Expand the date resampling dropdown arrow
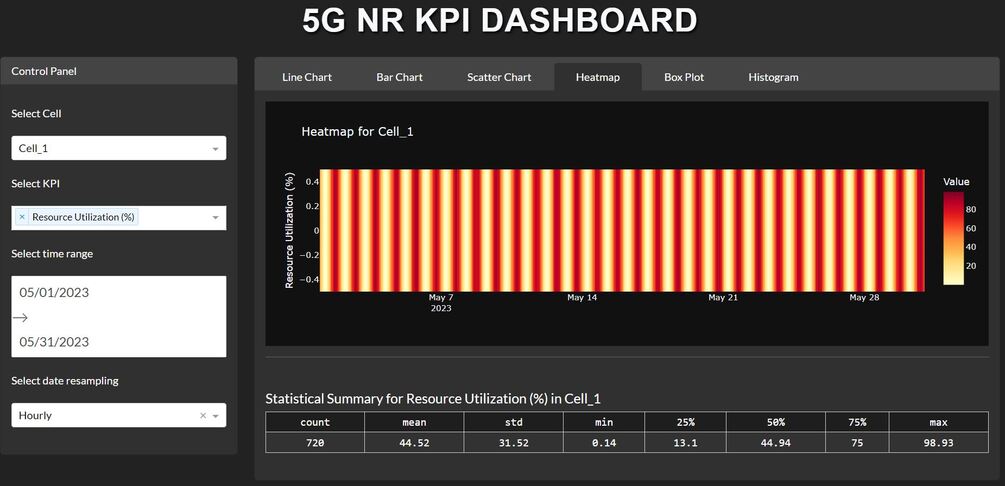 [215, 416]
